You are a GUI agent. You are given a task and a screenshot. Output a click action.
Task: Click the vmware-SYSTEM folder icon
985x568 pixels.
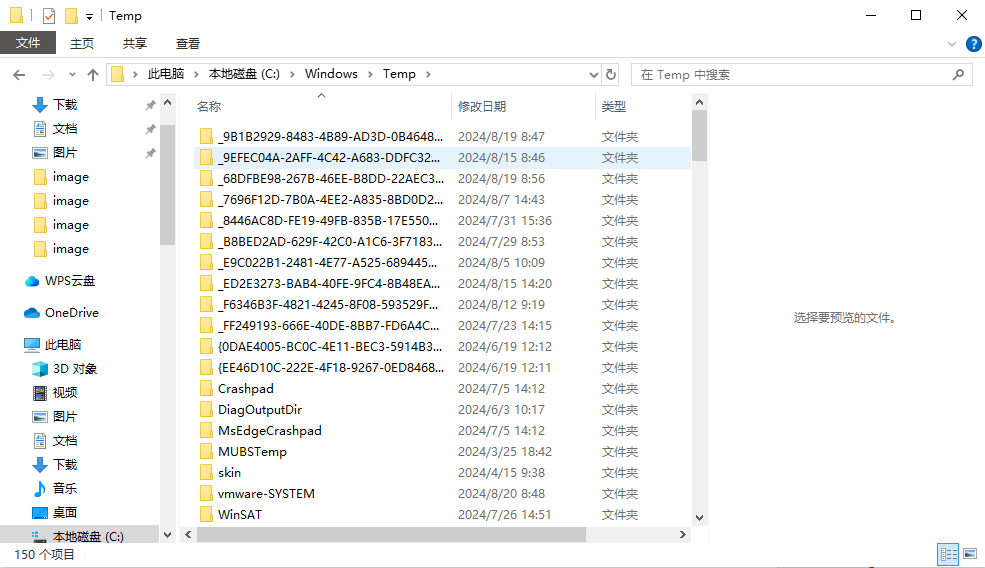tap(206, 494)
